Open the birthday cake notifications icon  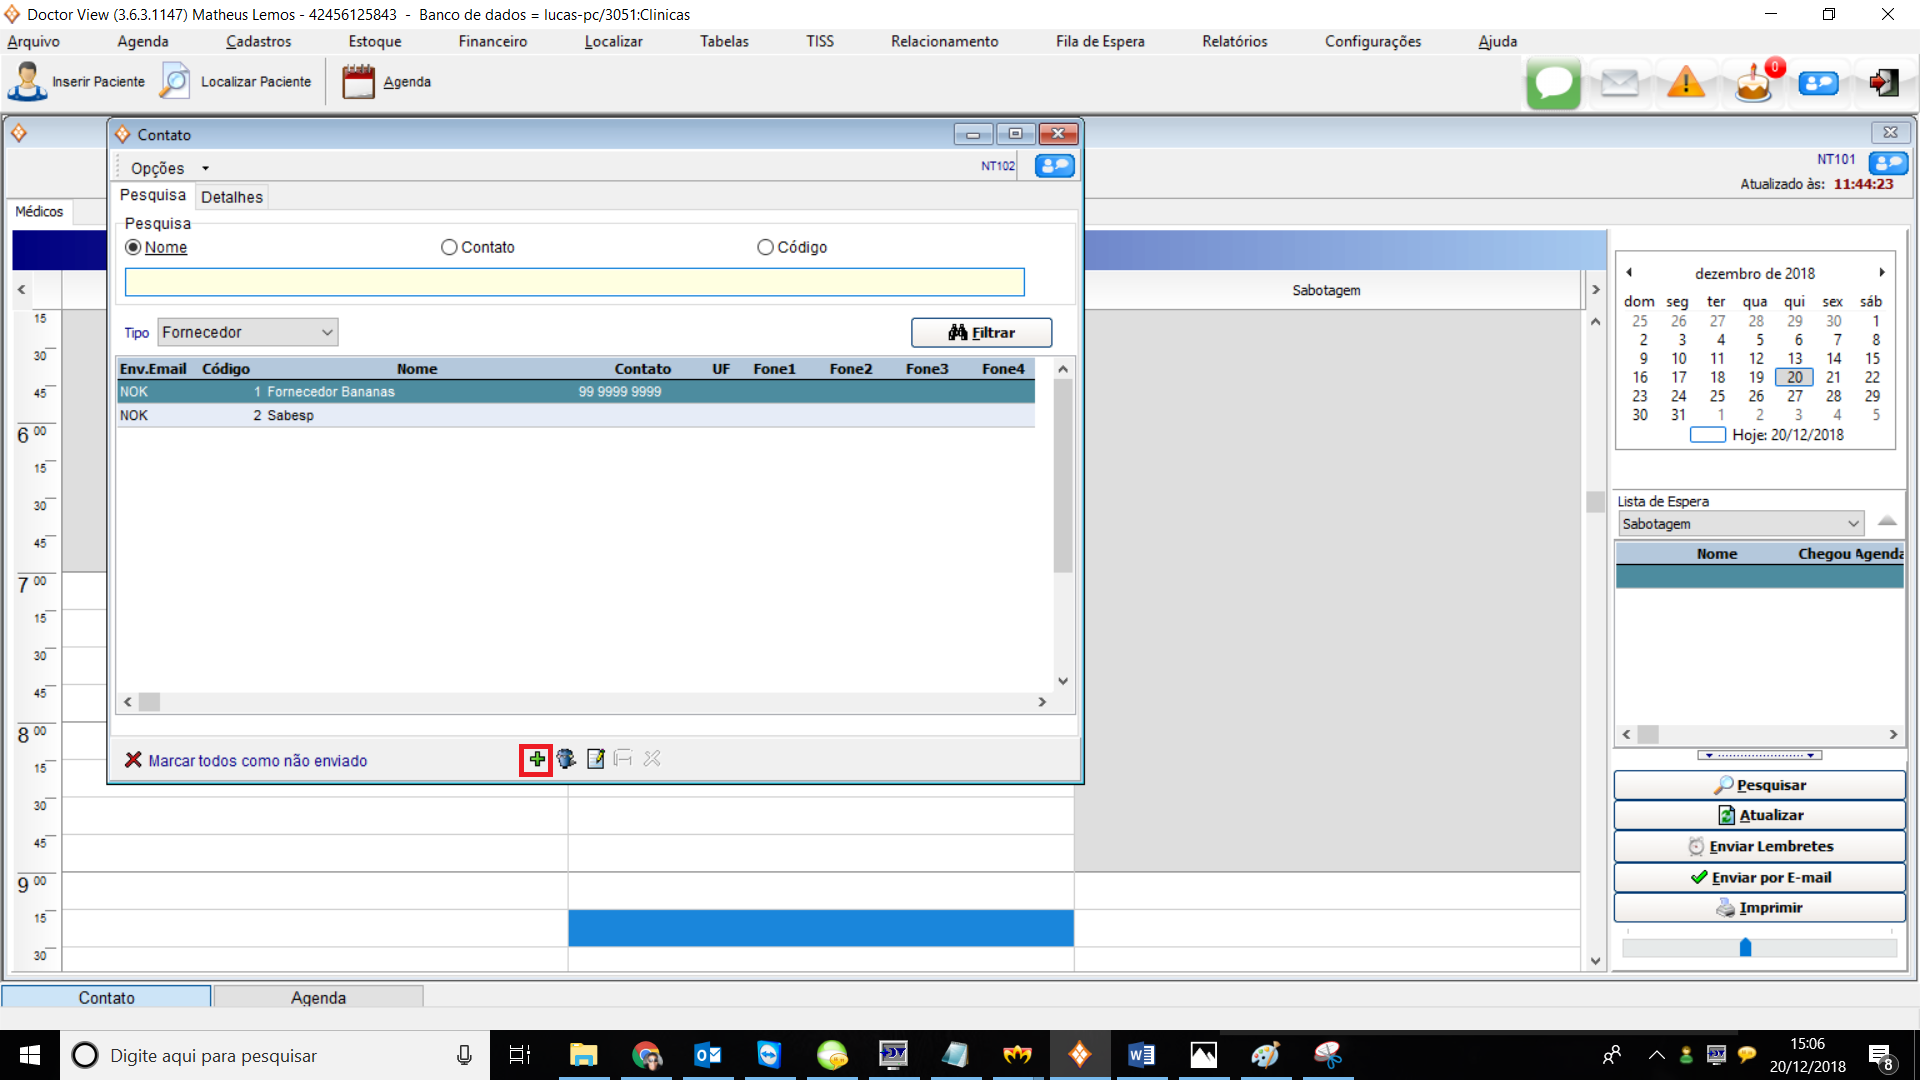[x=1753, y=83]
